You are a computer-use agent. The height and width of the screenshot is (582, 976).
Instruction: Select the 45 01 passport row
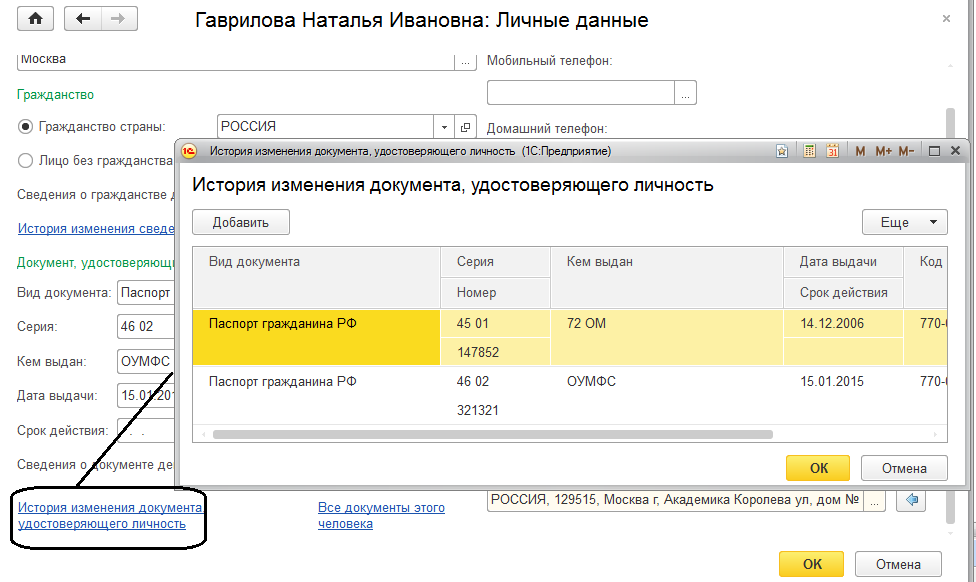pos(570,337)
